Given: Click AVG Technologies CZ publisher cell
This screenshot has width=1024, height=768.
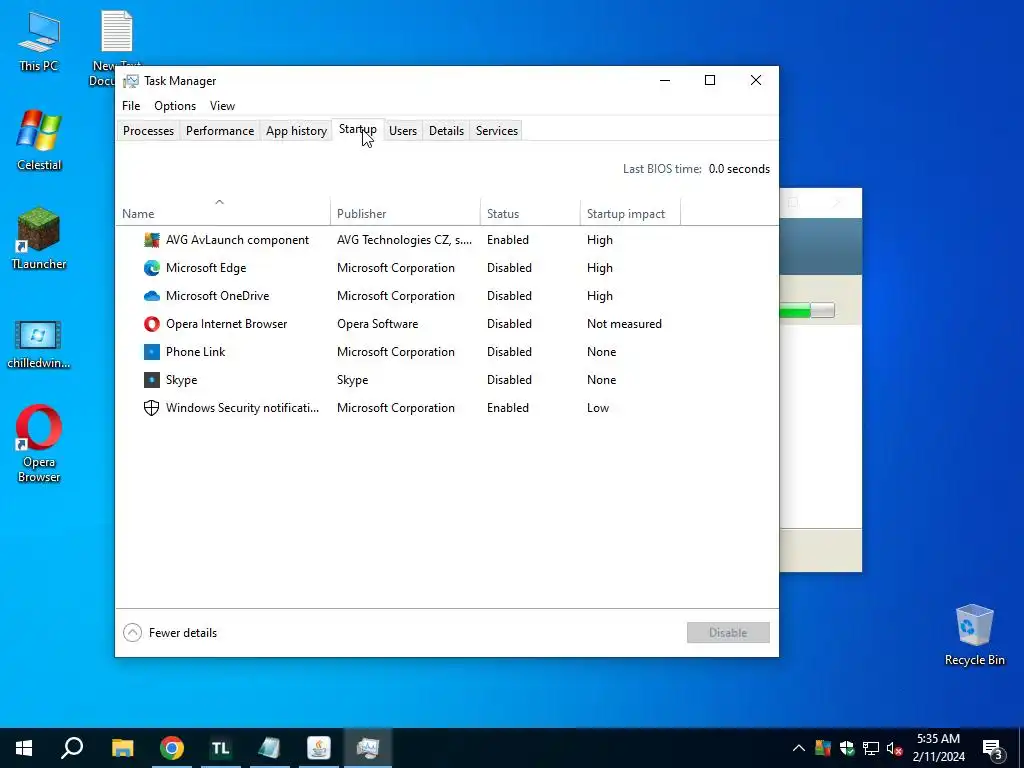Looking at the screenshot, I should [x=404, y=240].
